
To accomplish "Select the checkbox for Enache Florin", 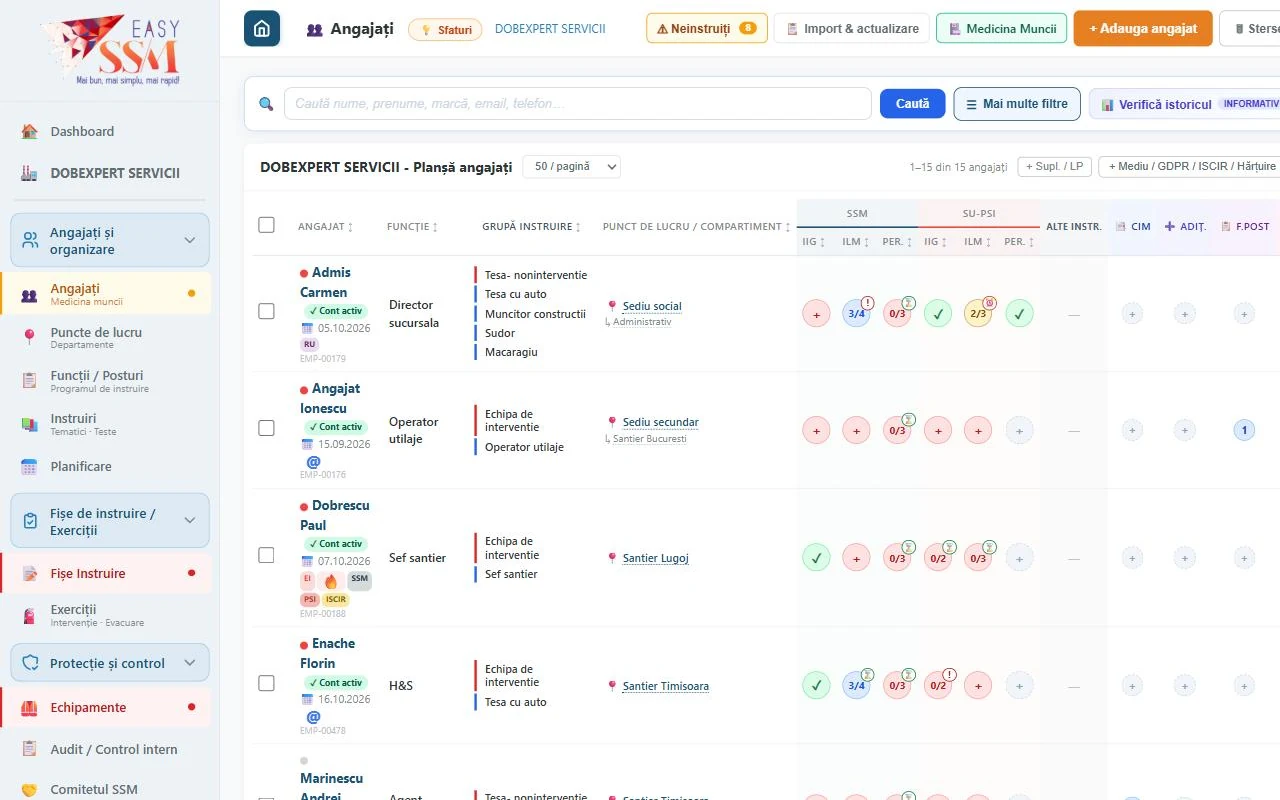I will [x=266, y=683].
